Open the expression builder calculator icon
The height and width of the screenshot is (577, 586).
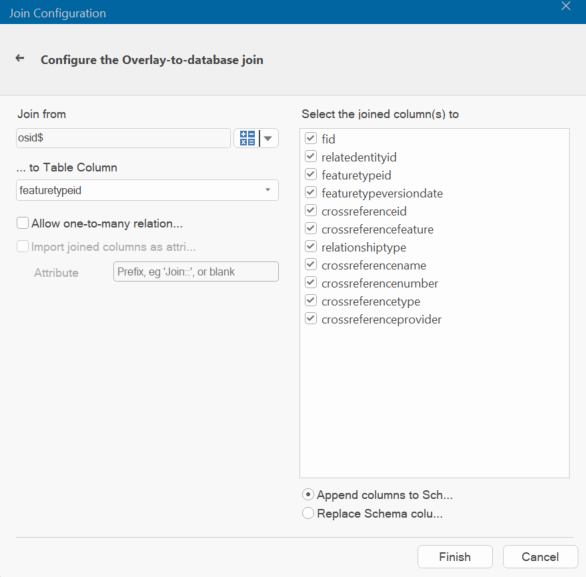click(x=247, y=138)
